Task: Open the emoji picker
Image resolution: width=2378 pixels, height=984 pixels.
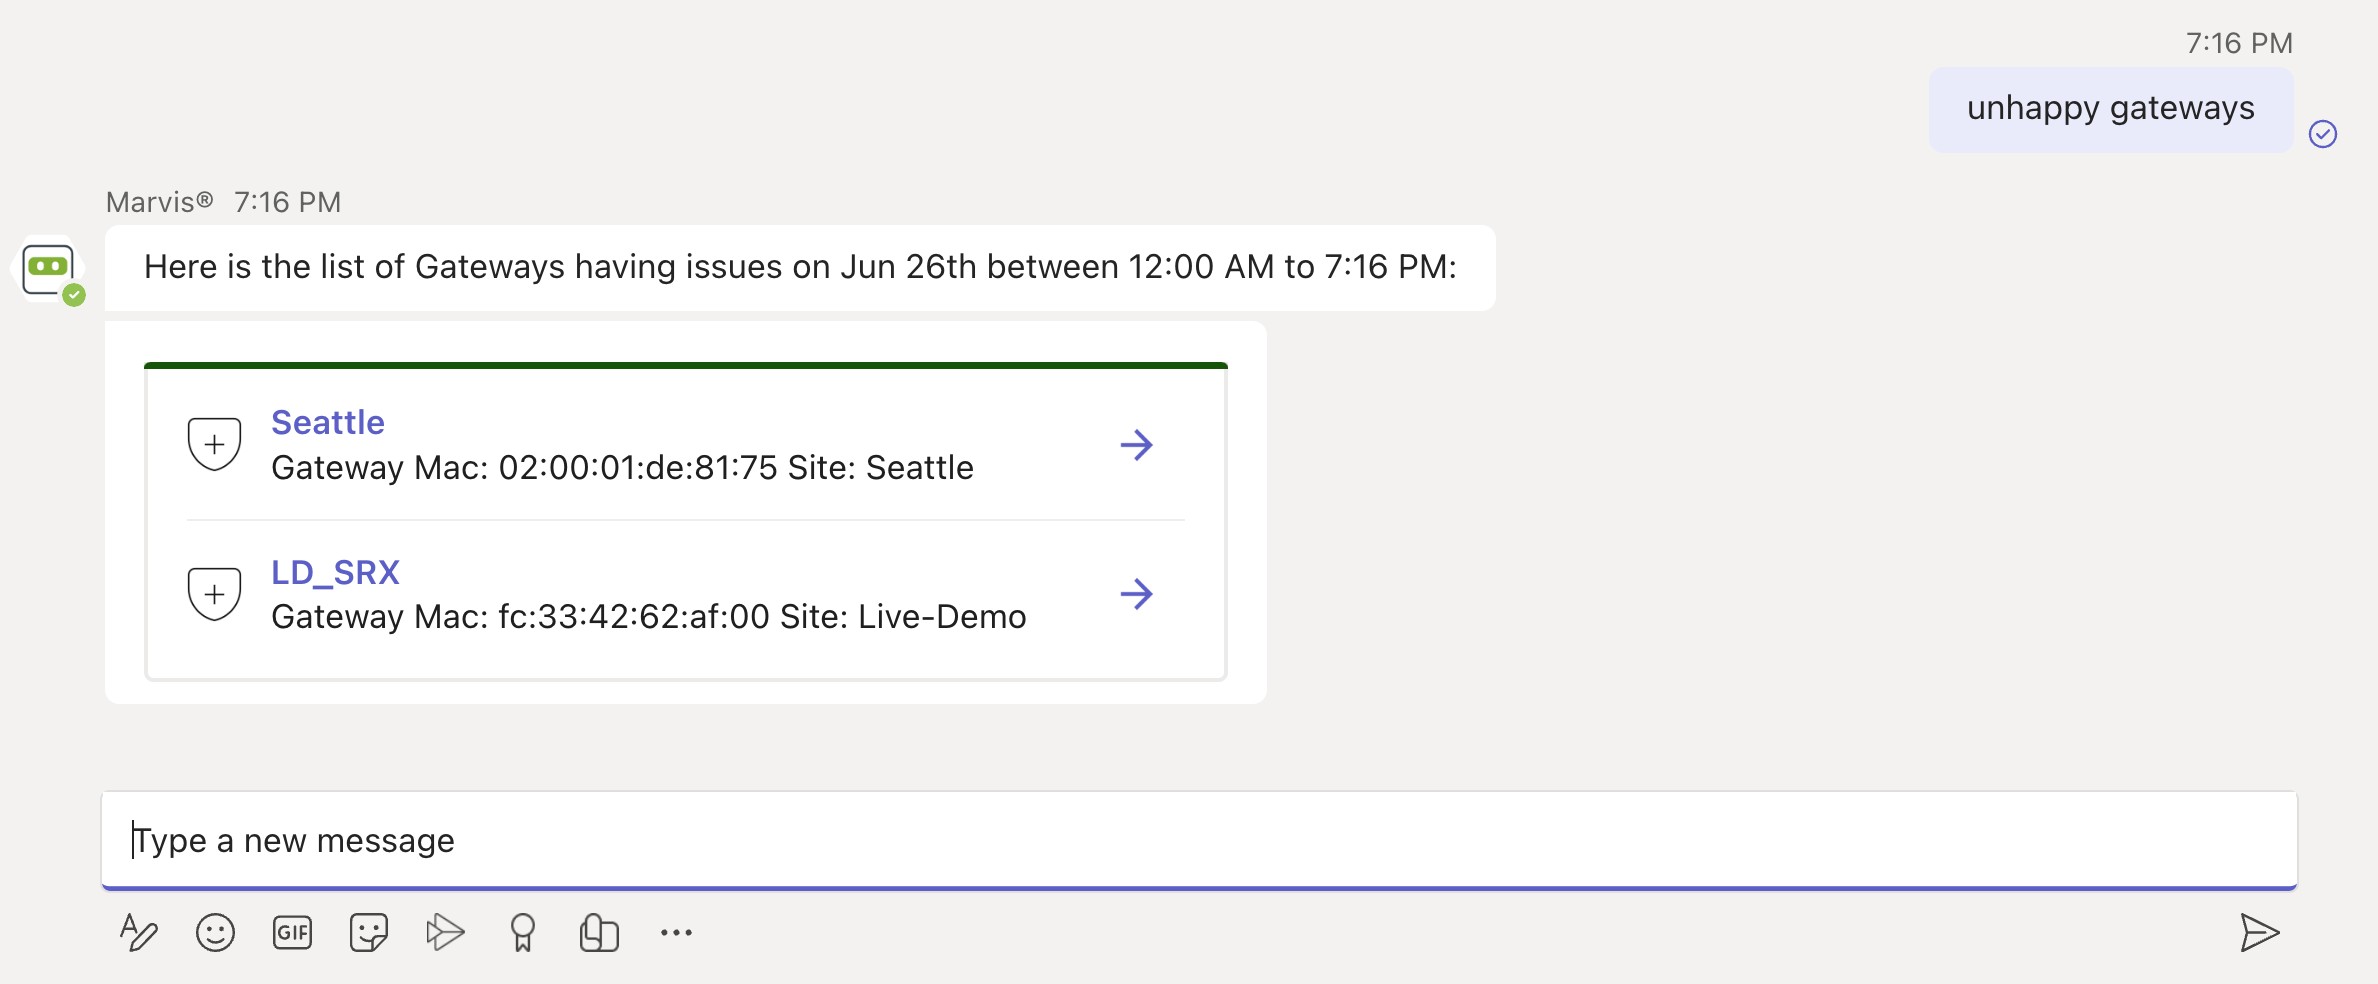Action: [215, 933]
